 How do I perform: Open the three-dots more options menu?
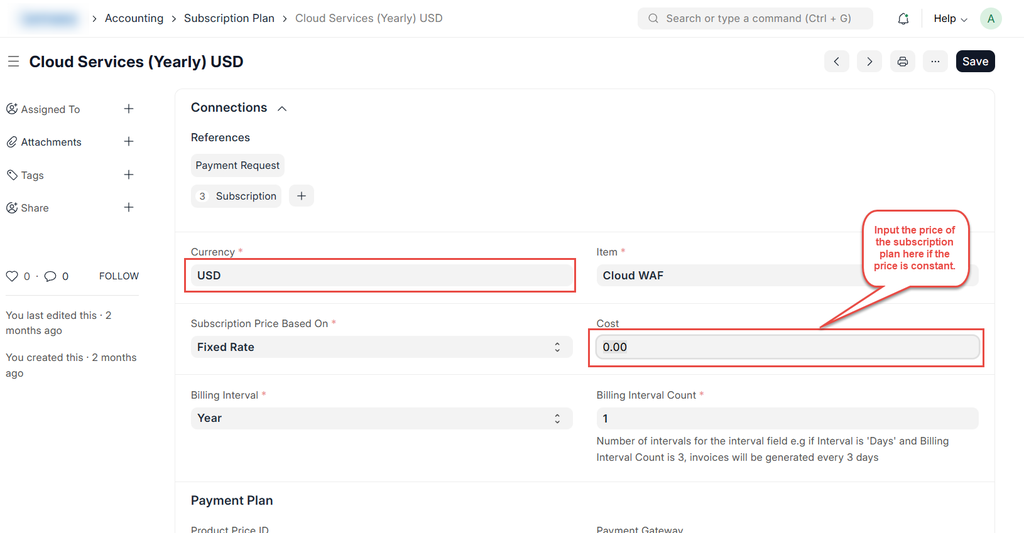(935, 62)
